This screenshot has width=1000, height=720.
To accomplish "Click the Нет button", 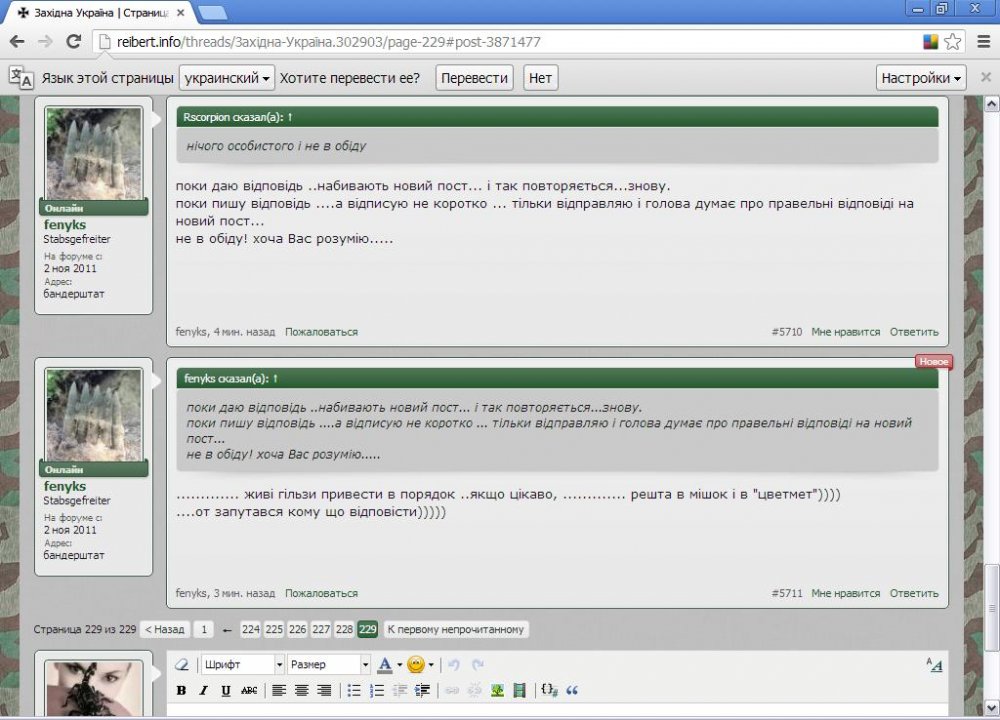I will (540, 78).
